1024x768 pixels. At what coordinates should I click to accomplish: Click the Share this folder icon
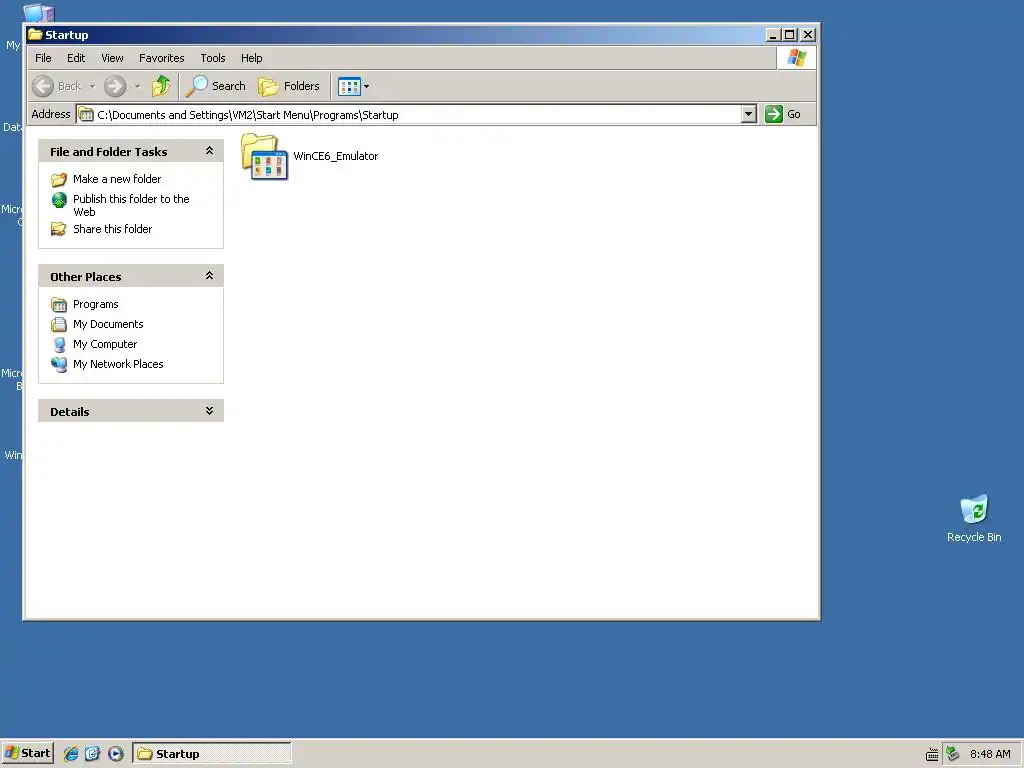[x=59, y=229]
